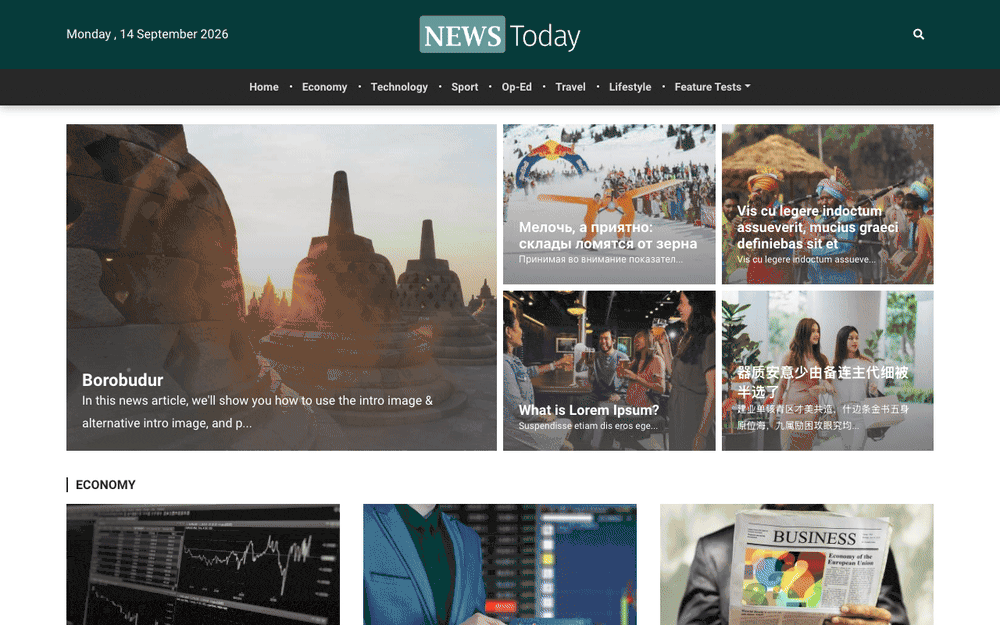Click the 'Принимая во внимание показател...' excerpt
The height and width of the screenshot is (625, 1000).
601,259
